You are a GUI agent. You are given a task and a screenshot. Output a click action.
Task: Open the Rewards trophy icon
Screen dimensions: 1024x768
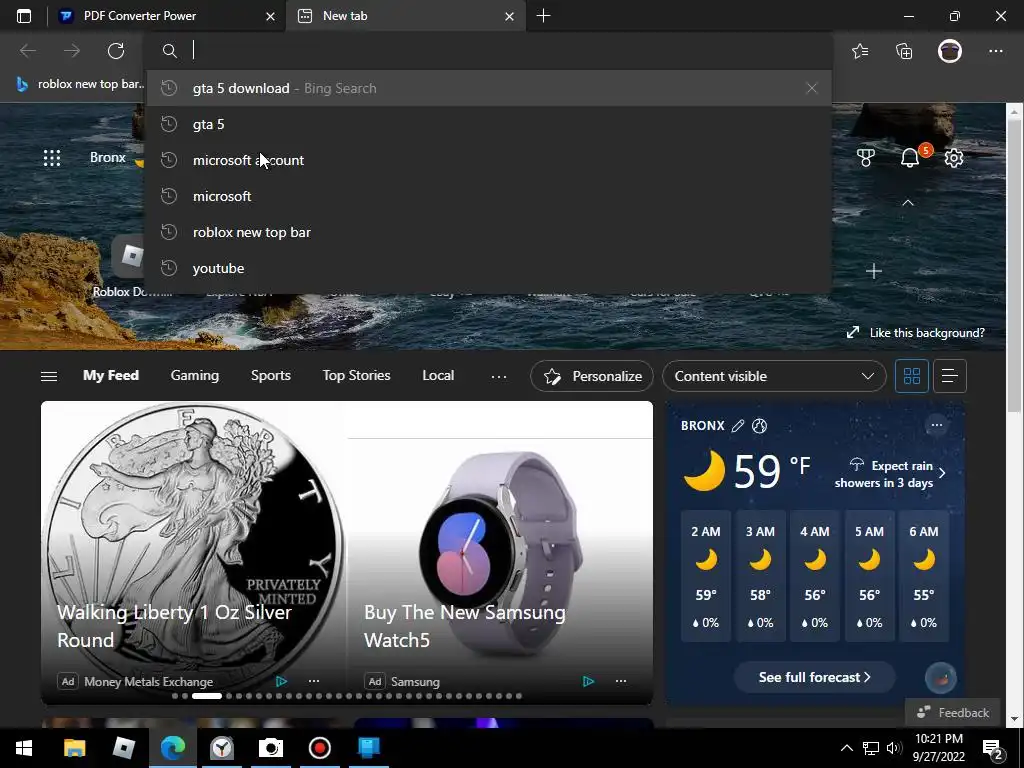pyautogui.click(x=865, y=157)
